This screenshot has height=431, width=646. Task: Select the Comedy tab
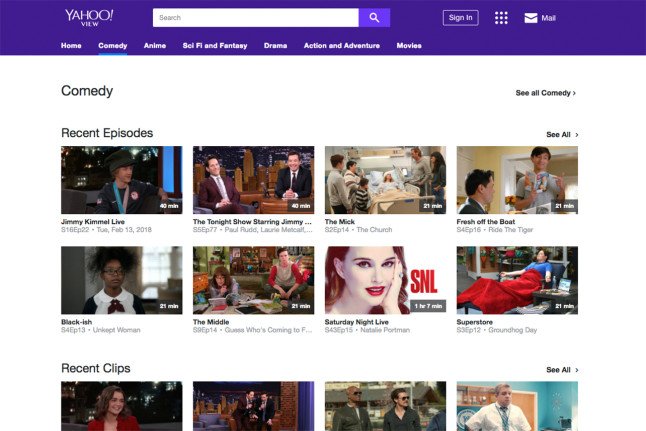[112, 46]
